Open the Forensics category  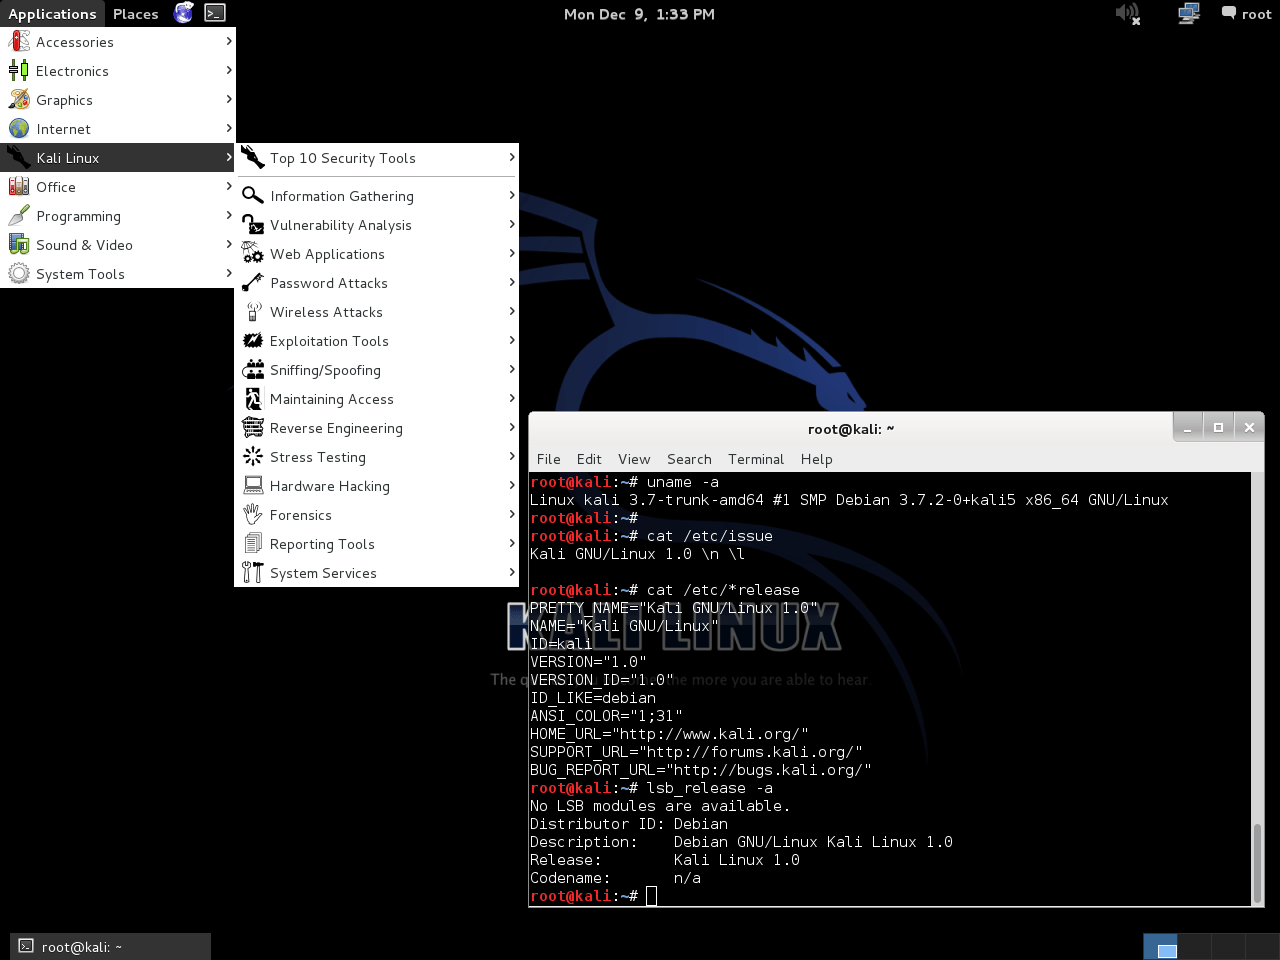click(300, 515)
